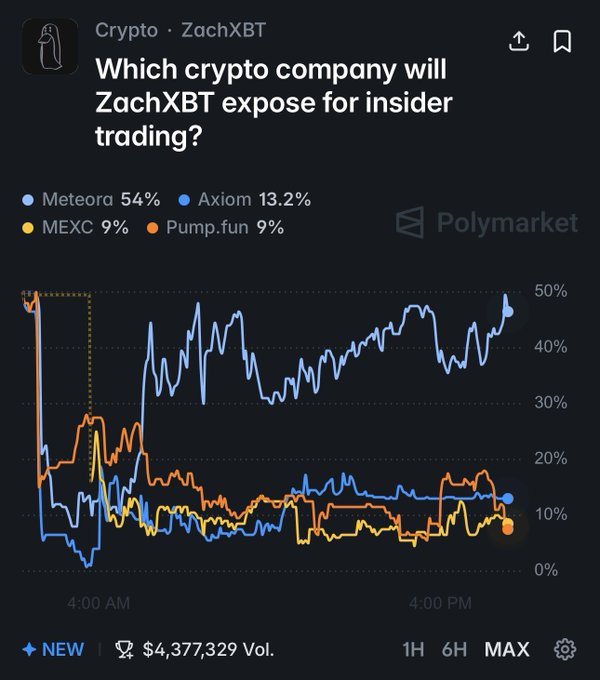This screenshot has height=680, width=600.
Task: Tap the Pump.fun orange endpoint dot
Action: tap(508, 528)
